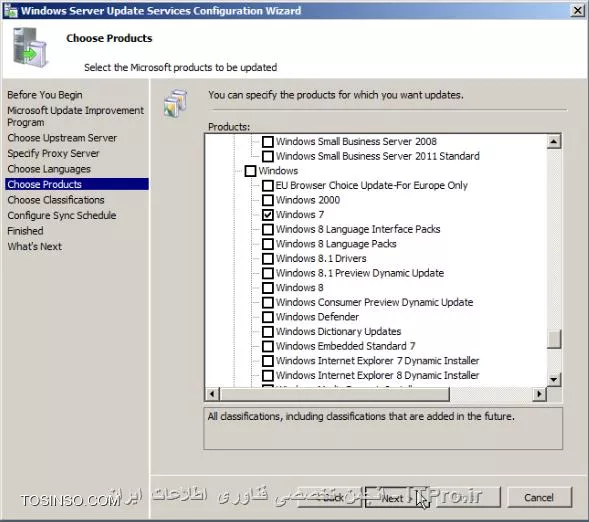Select the Windows 2000 label

tap(308, 200)
